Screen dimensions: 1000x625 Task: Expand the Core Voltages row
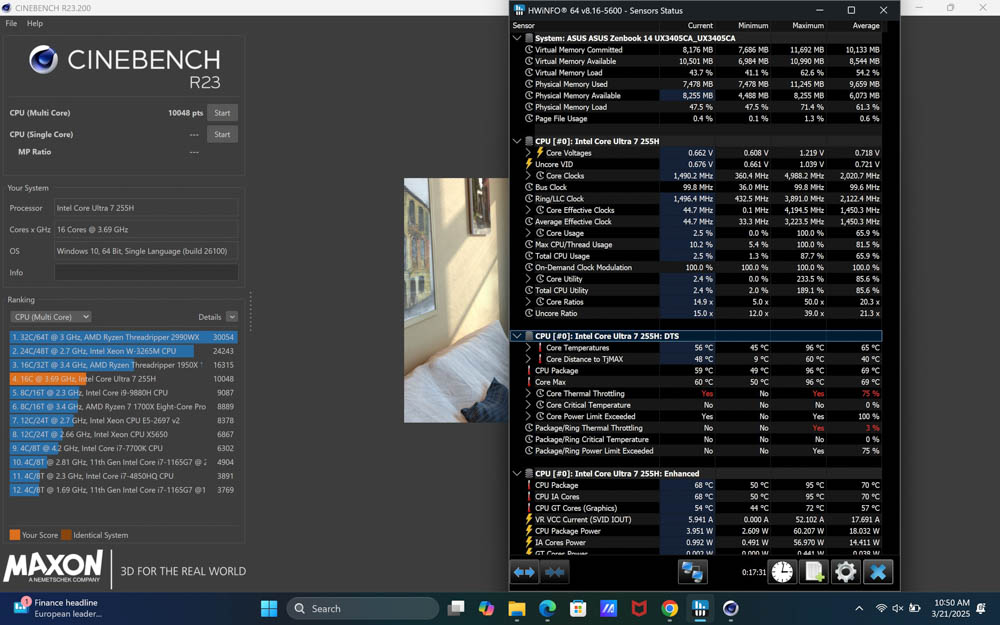tap(528, 153)
